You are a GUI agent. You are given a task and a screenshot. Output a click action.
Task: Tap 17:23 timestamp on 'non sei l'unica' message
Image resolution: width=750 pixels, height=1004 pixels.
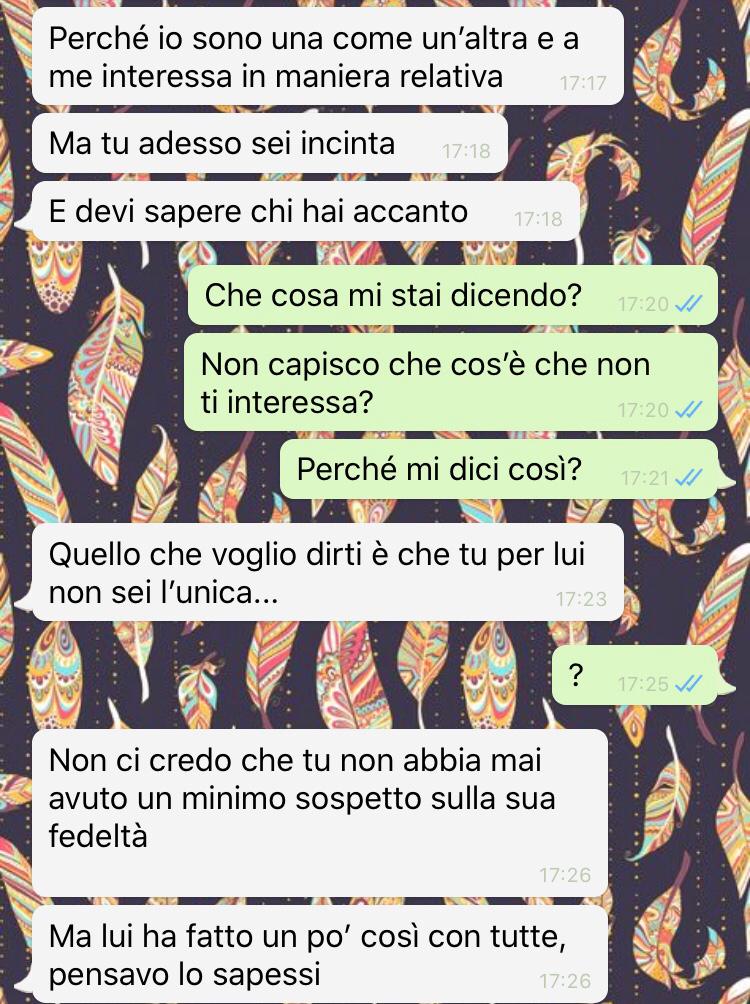[x=581, y=599]
